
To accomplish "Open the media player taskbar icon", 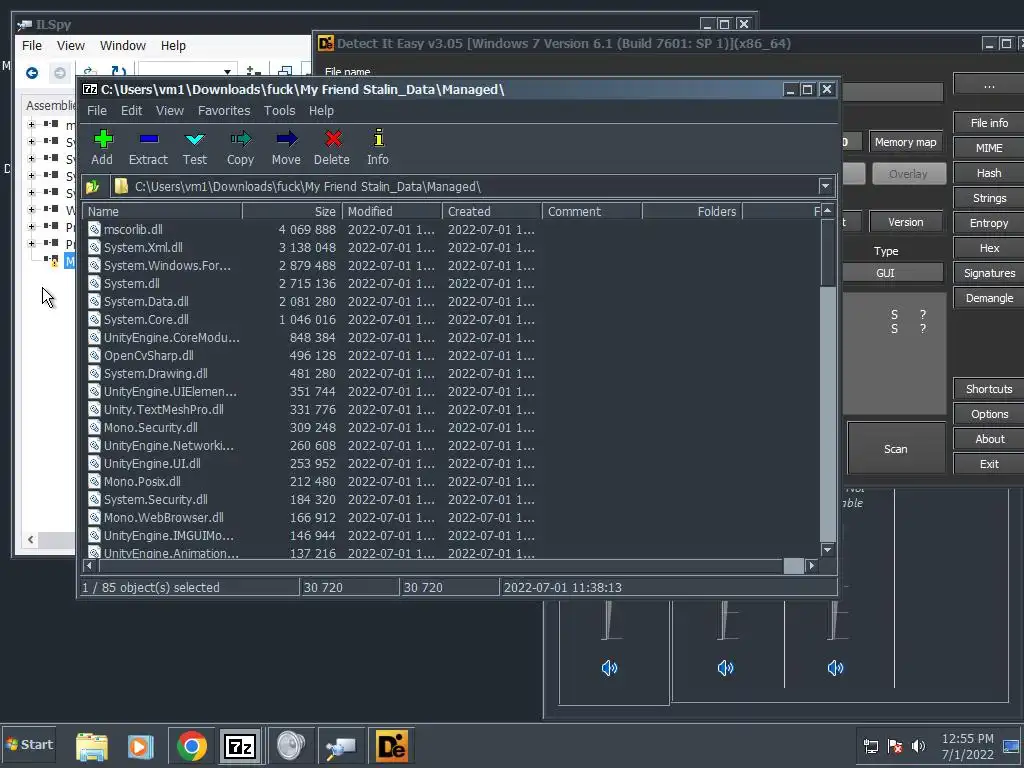I will [x=140, y=746].
